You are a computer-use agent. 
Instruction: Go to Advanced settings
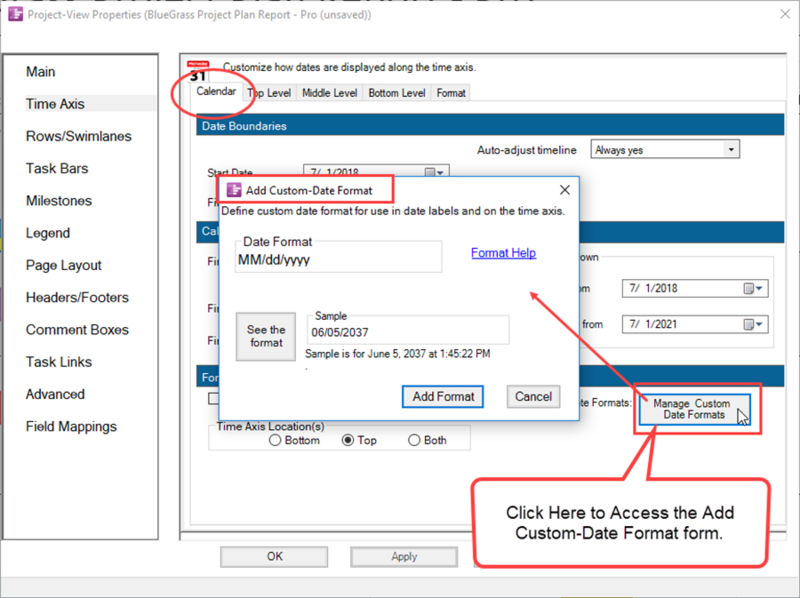56,394
